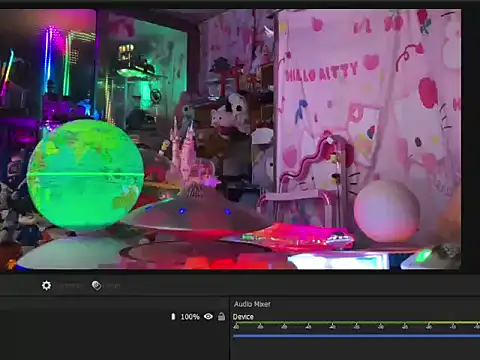Click the dimmed Properties text label

[68, 286]
